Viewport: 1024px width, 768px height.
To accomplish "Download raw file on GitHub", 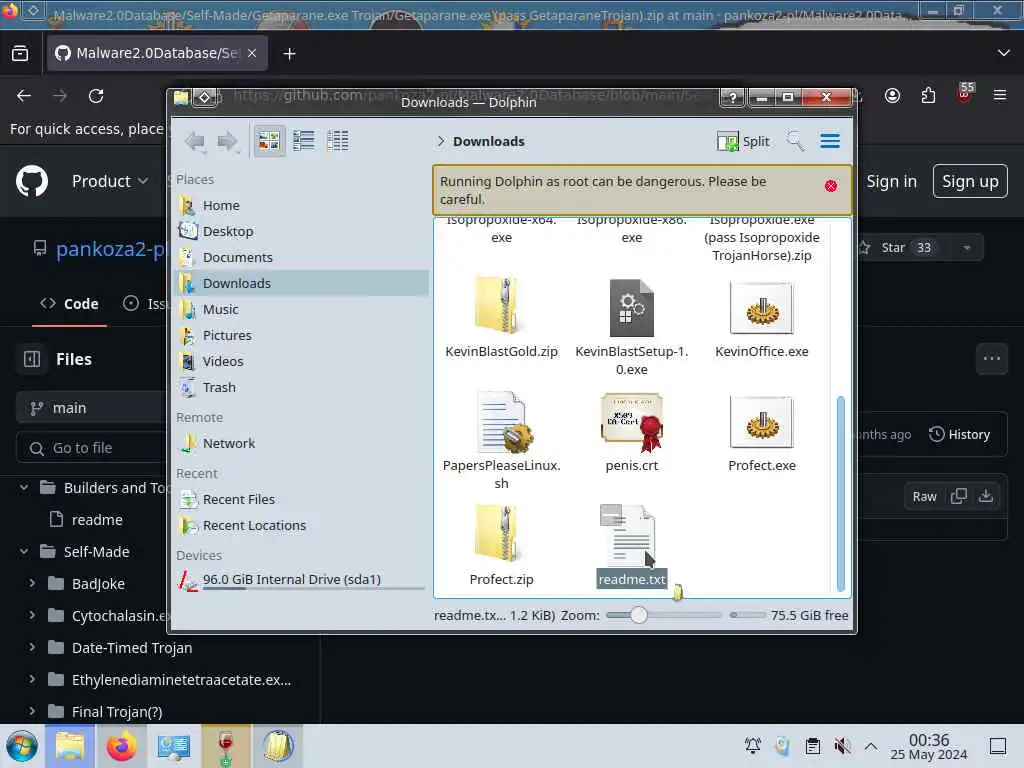I will click(986, 496).
